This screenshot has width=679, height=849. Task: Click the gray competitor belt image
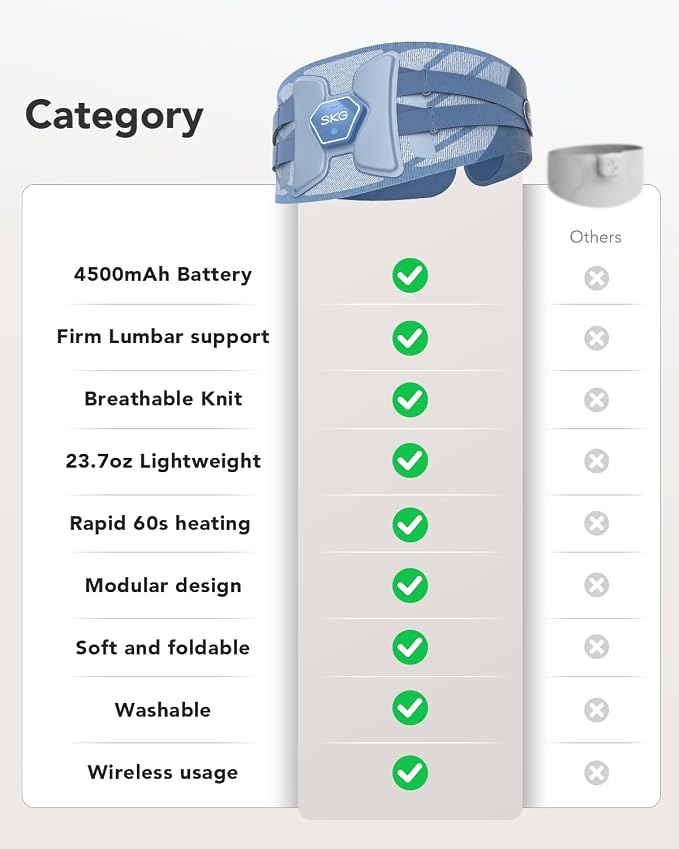point(596,174)
